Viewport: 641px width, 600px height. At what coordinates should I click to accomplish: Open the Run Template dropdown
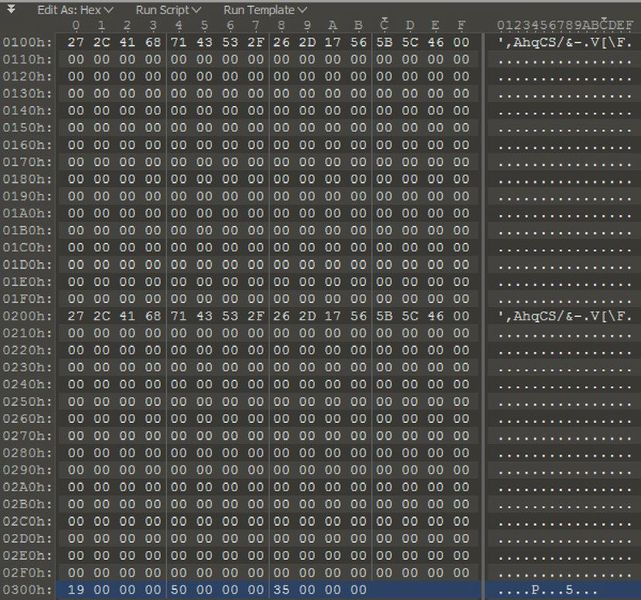[265, 10]
